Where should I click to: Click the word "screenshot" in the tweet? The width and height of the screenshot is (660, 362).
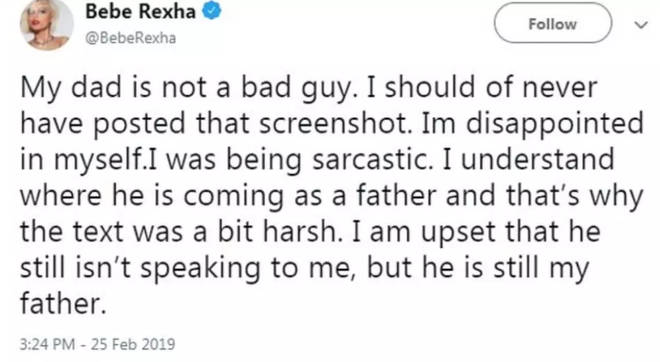tap(335, 124)
